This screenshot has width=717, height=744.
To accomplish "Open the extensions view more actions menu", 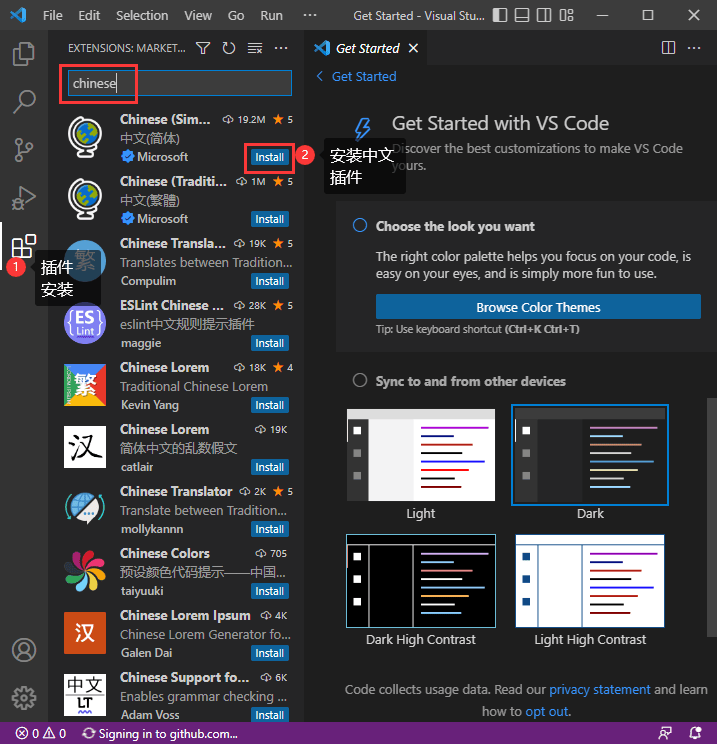I will 281,48.
